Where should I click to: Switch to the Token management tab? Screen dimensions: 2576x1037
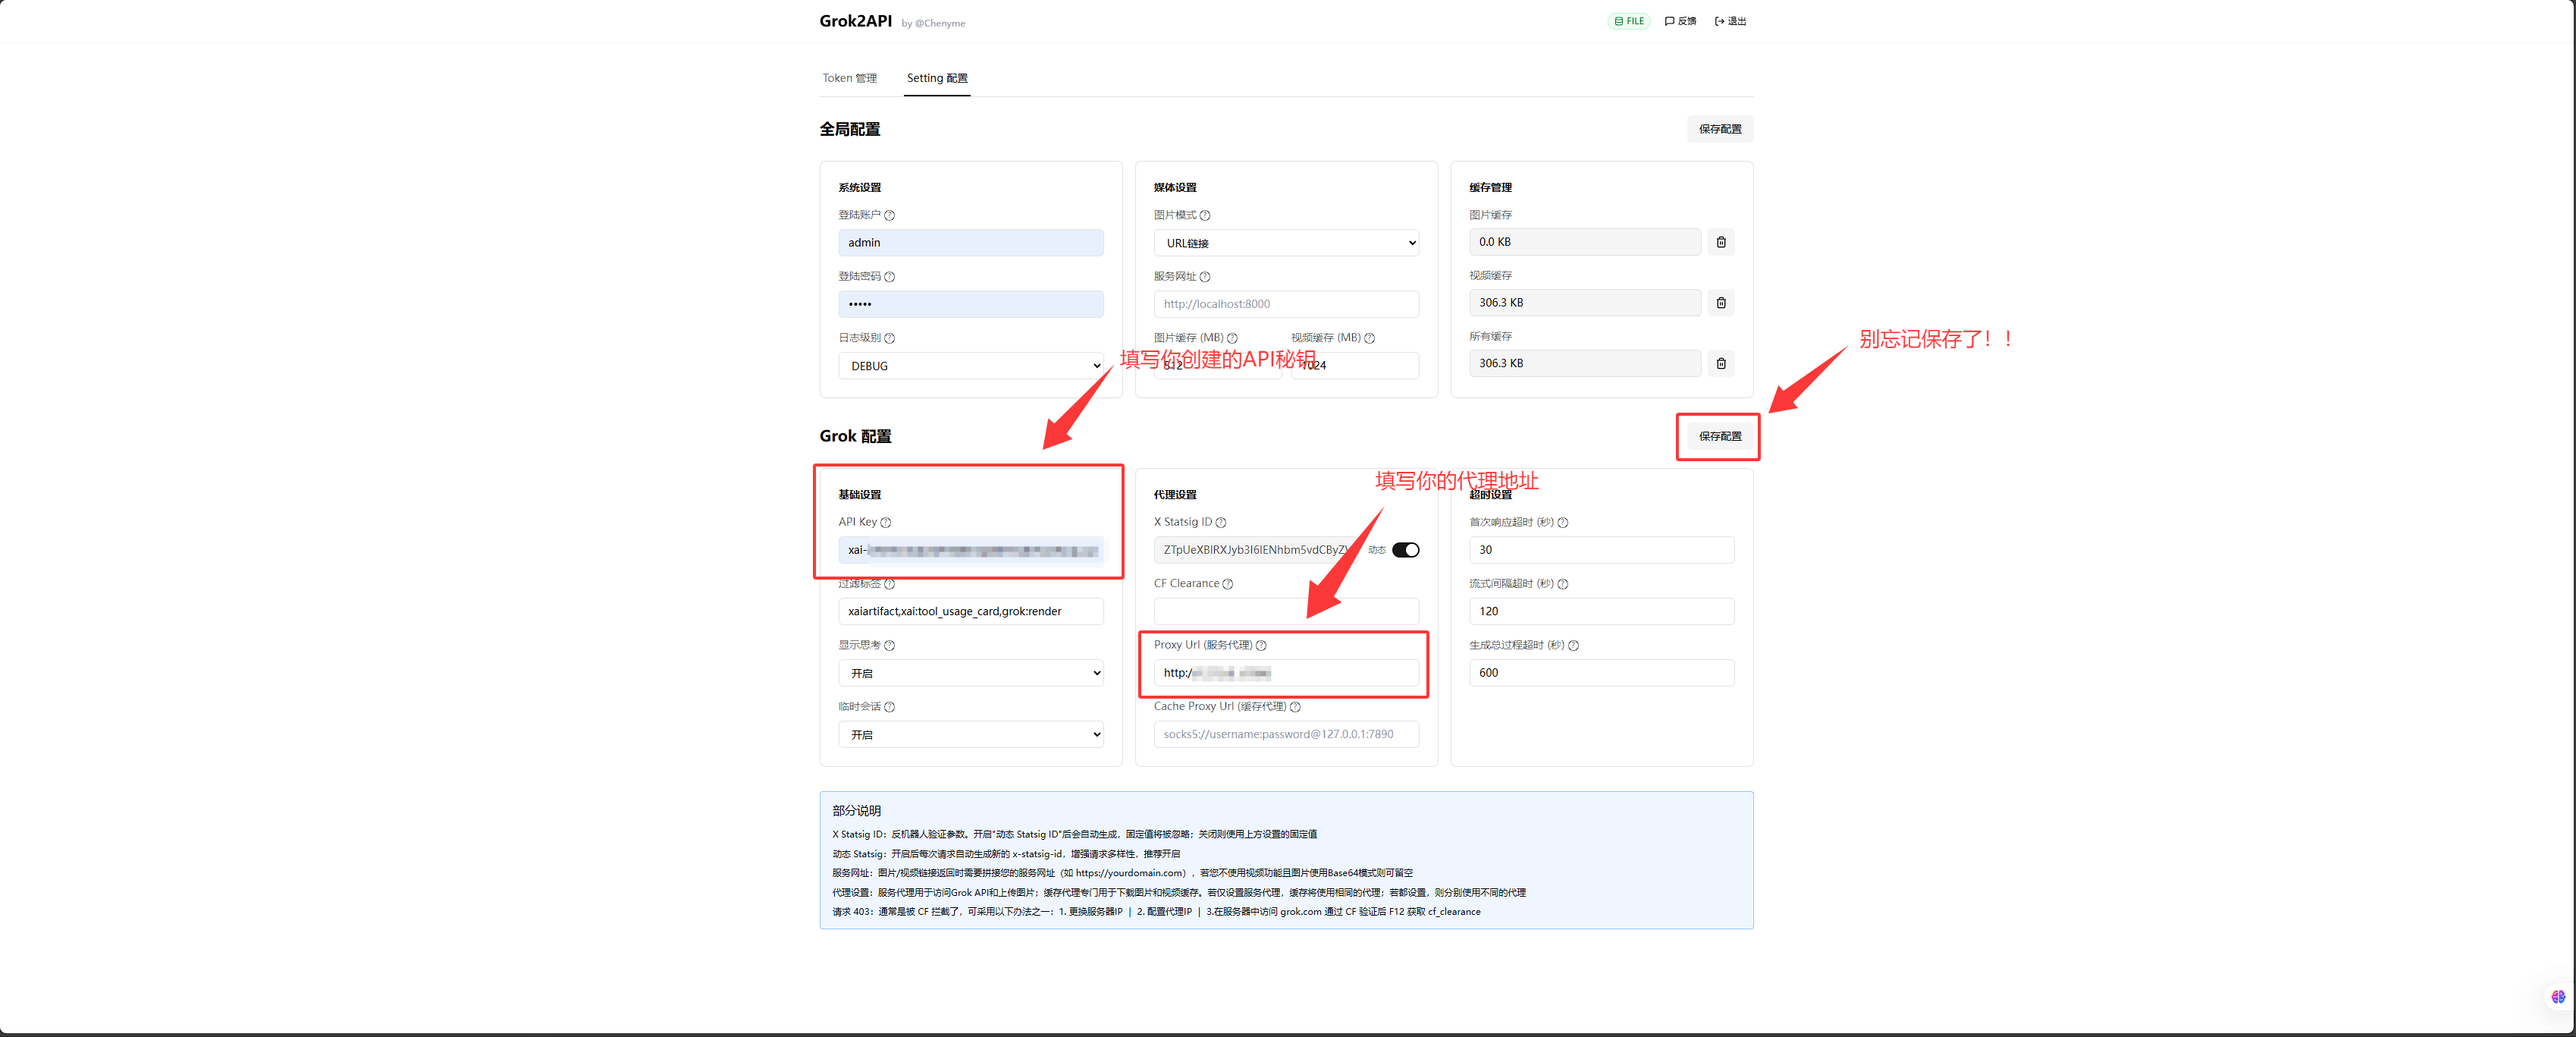(849, 78)
